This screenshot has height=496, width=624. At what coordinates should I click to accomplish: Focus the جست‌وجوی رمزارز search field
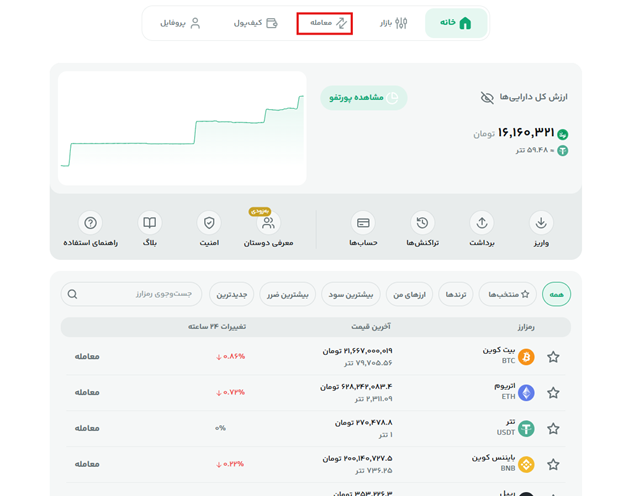131,294
